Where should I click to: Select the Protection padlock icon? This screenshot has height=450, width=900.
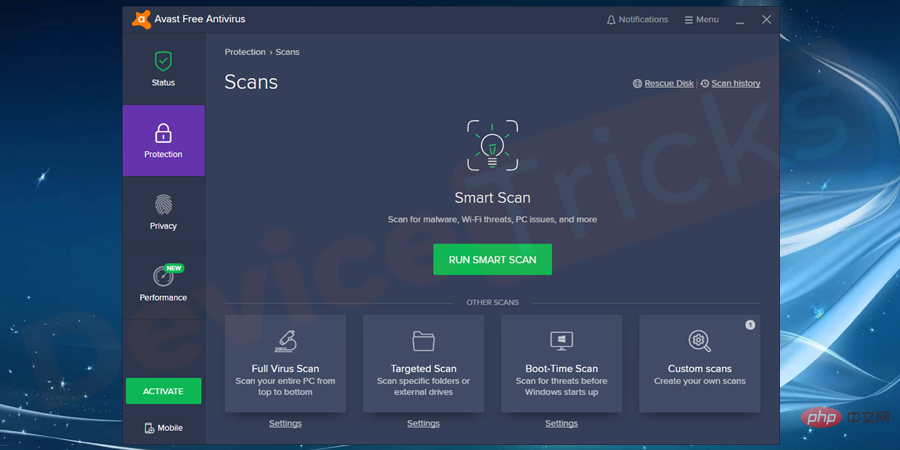tap(163, 133)
